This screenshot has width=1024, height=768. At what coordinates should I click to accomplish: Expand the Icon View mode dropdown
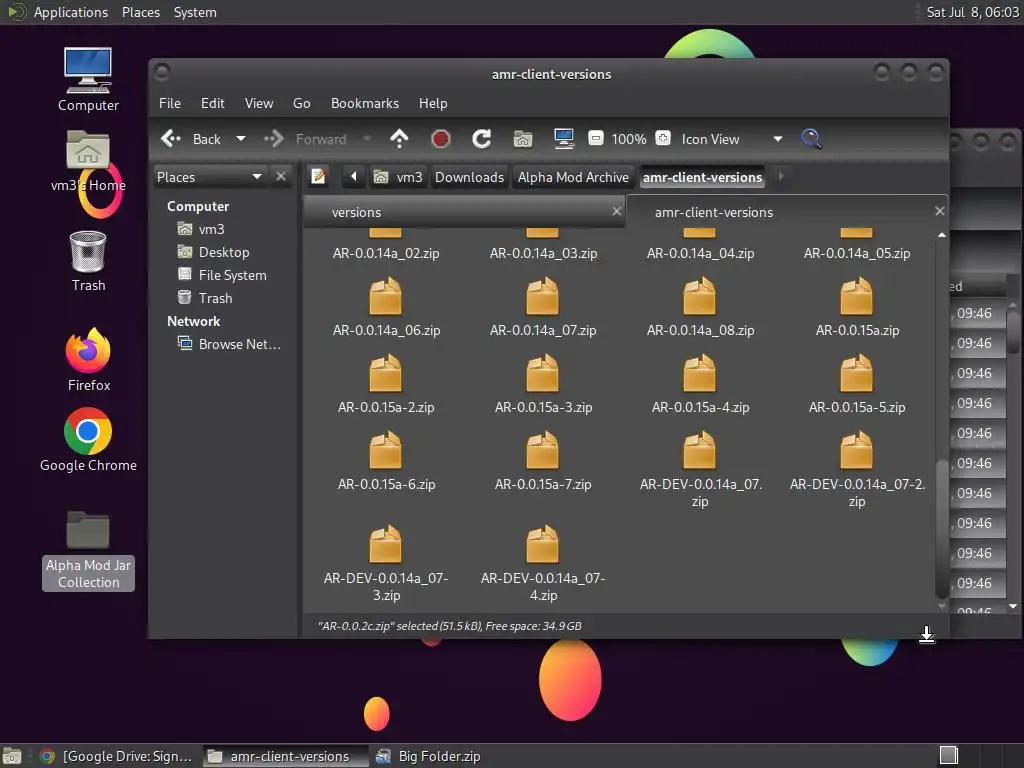[777, 139]
